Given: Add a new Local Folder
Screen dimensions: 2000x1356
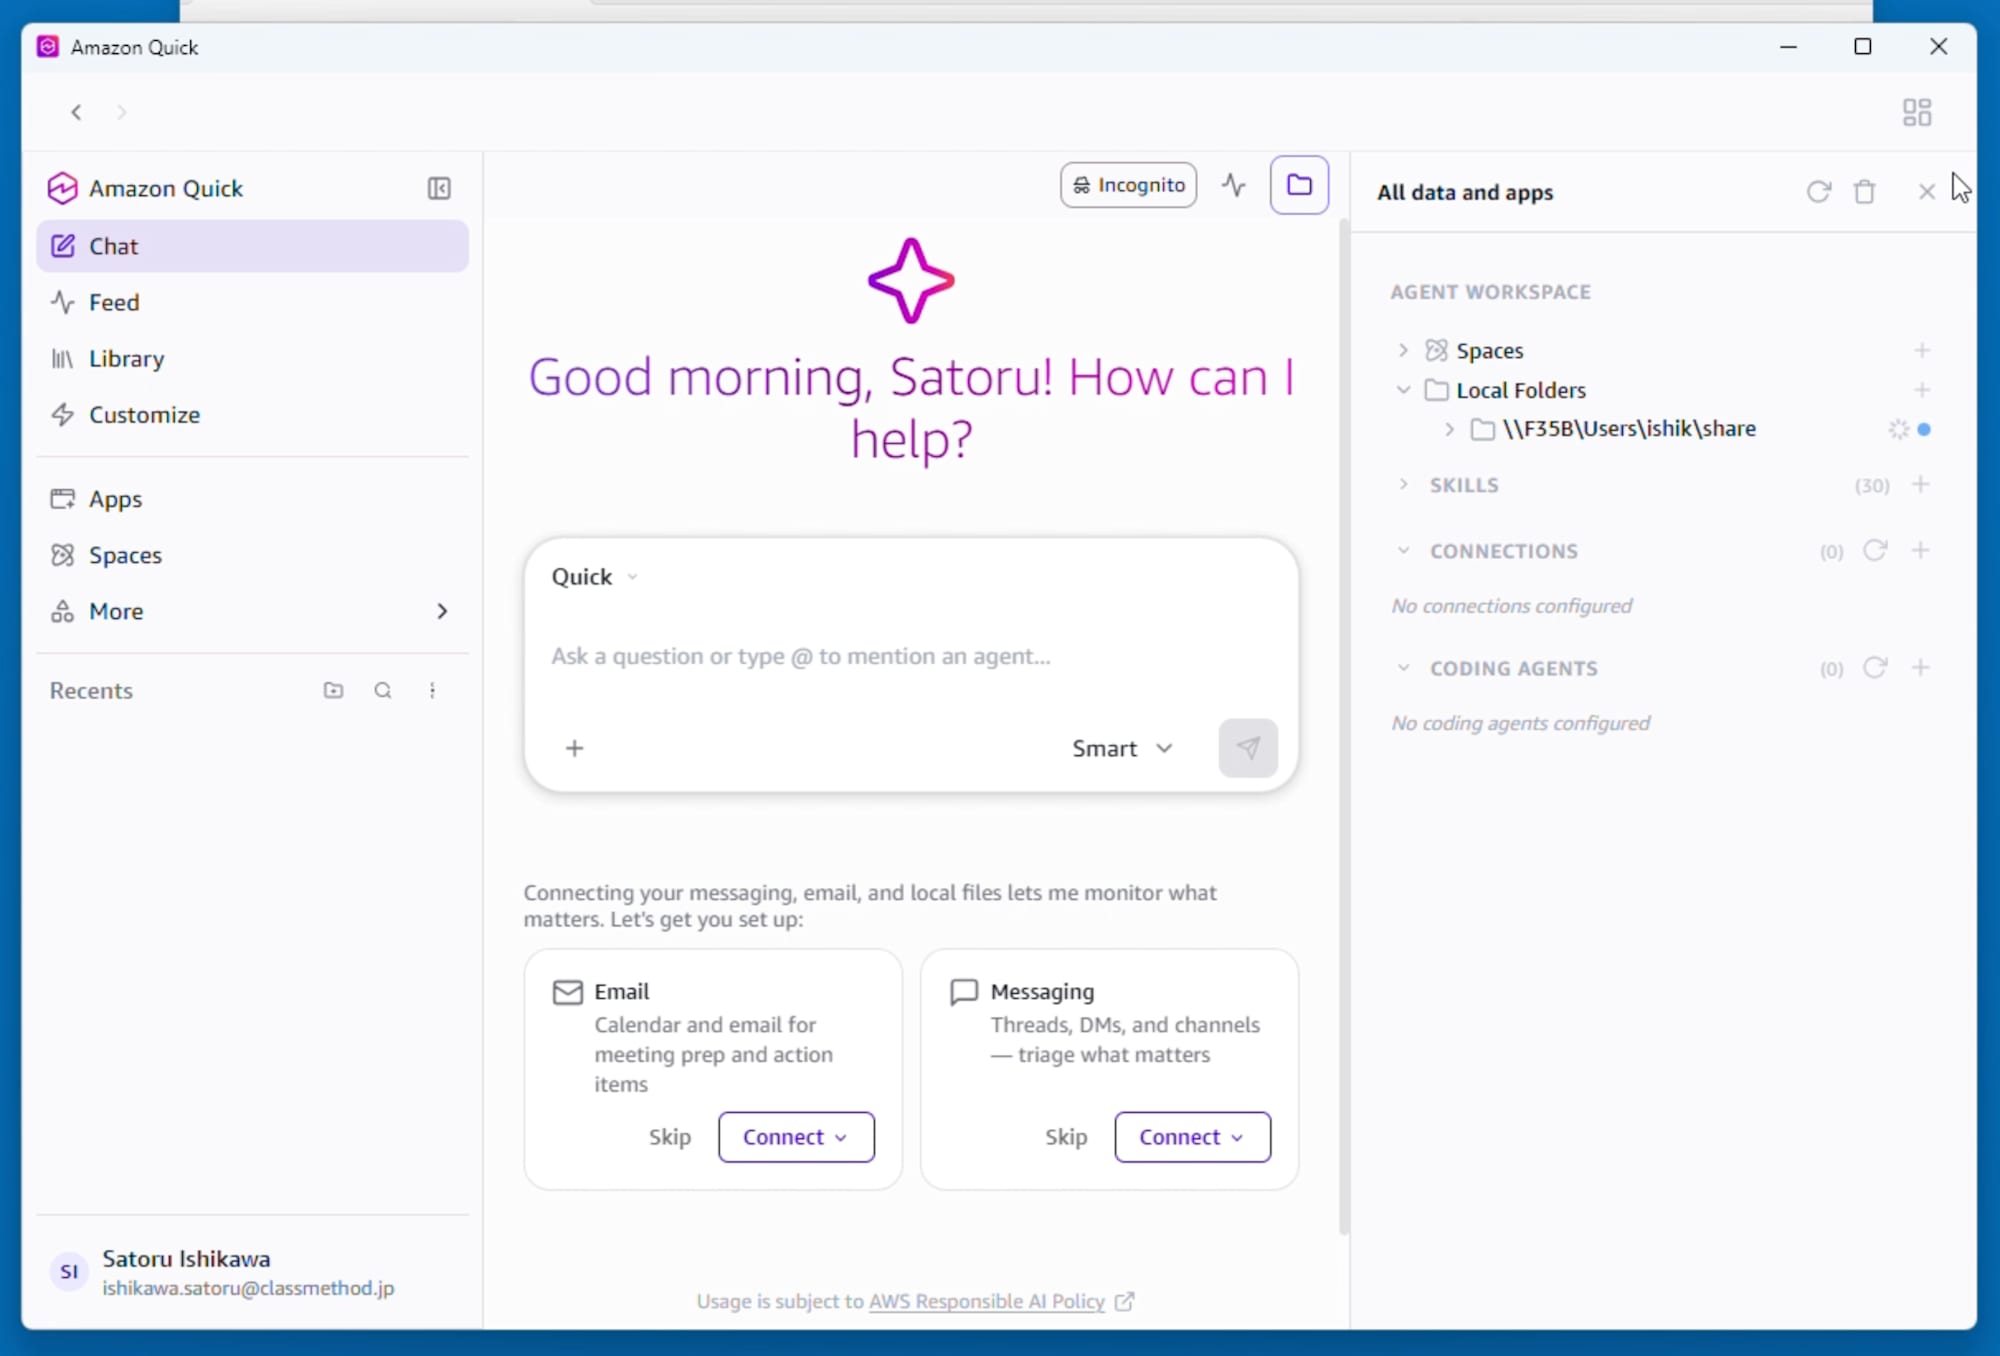Looking at the screenshot, I should 1921,390.
